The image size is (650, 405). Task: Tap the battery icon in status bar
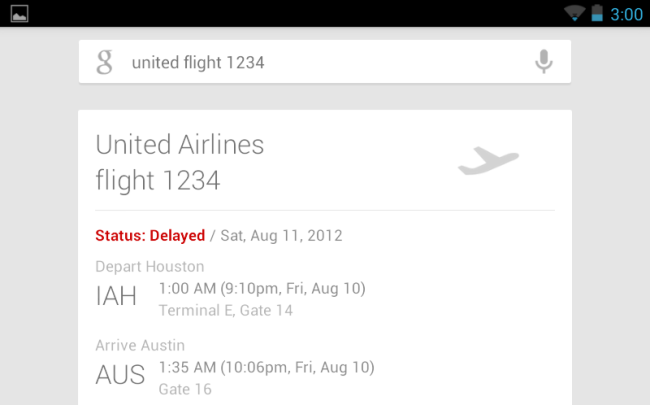[597, 14]
